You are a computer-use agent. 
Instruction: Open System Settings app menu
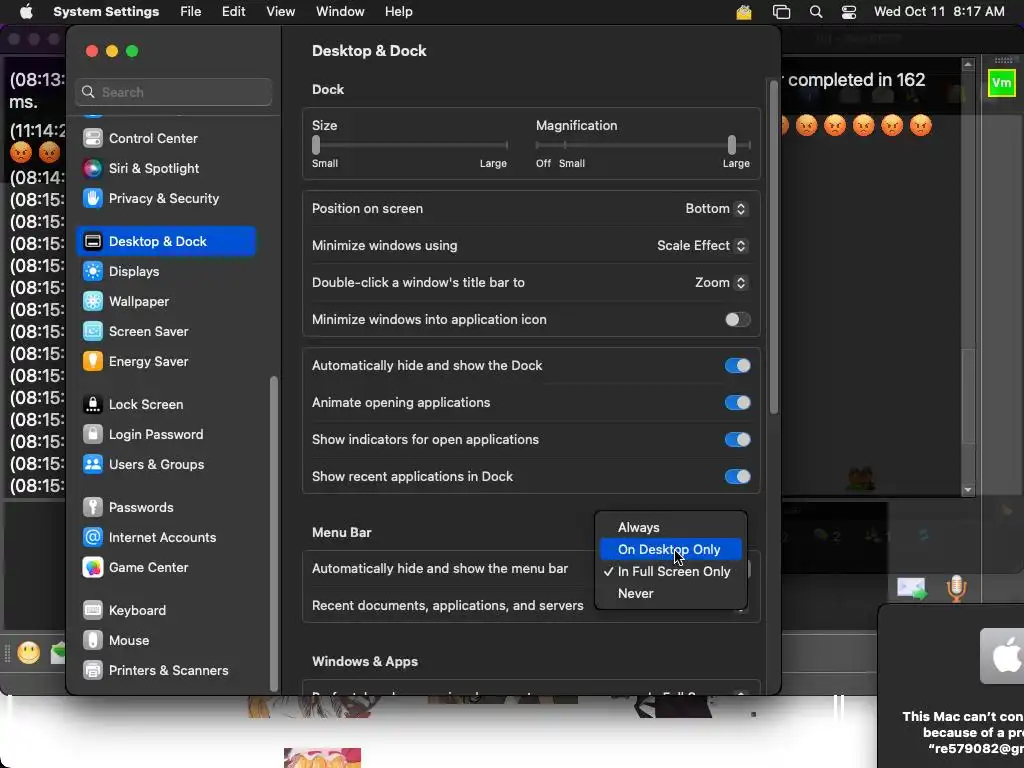pyautogui.click(x=106, y=12)
